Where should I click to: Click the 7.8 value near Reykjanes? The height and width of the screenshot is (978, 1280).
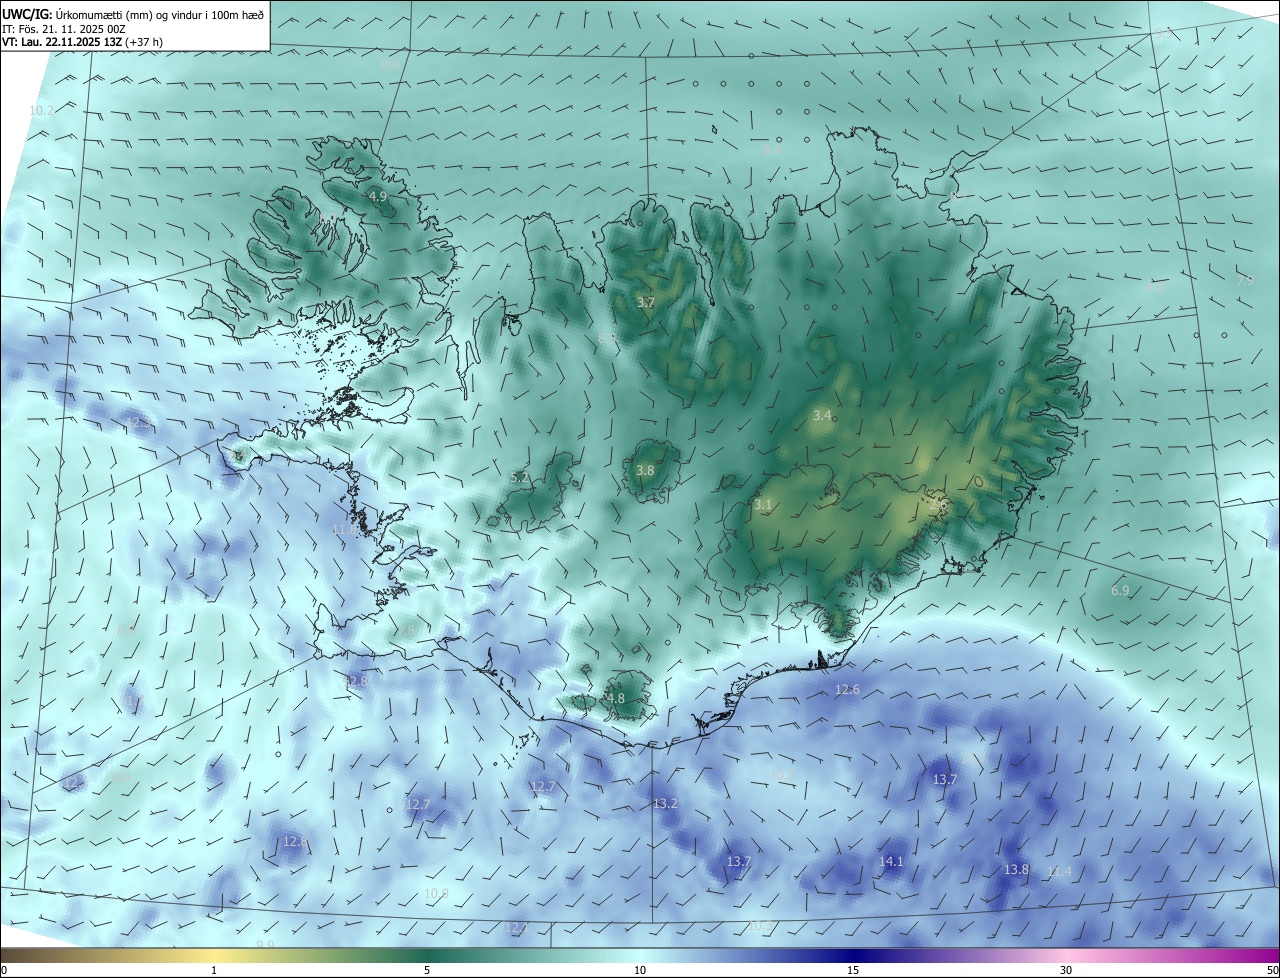pos(404,631)
